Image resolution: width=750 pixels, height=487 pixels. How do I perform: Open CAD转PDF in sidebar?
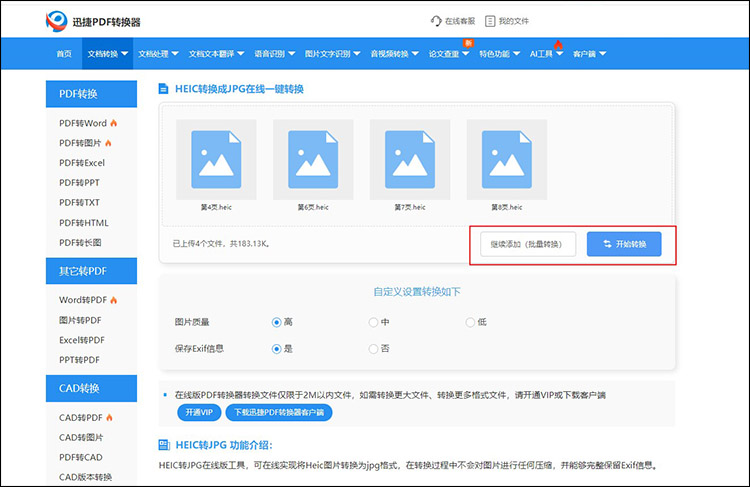coord(81,418)
